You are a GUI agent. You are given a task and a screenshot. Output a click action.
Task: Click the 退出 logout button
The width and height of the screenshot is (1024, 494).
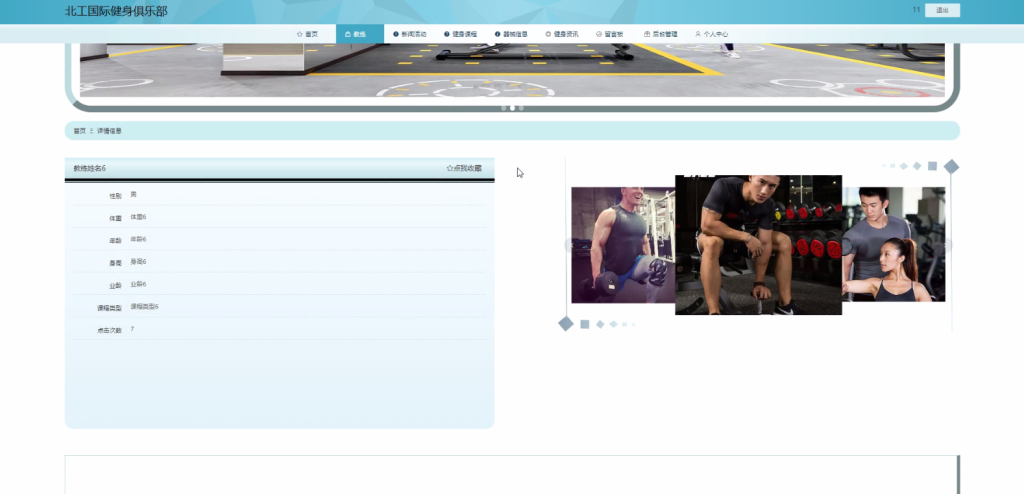coord(942,10)
